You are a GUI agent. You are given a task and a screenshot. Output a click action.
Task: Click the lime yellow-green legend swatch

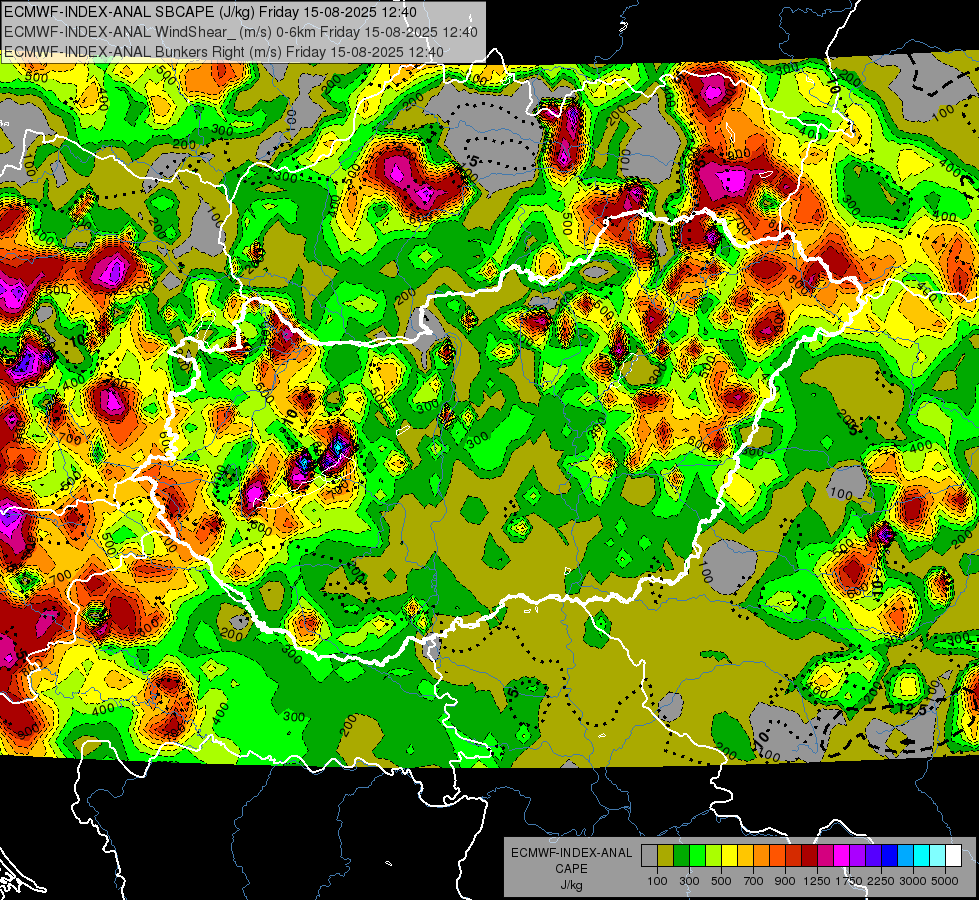(x=714, y=856)
